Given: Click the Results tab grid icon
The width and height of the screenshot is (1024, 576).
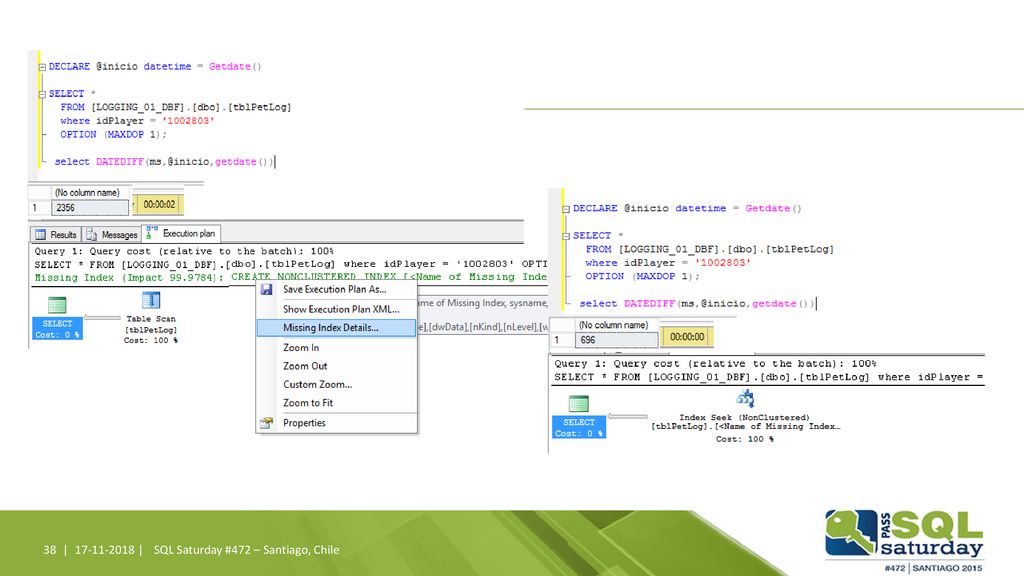Looking at the screenshot, I should tap(40, 234).
